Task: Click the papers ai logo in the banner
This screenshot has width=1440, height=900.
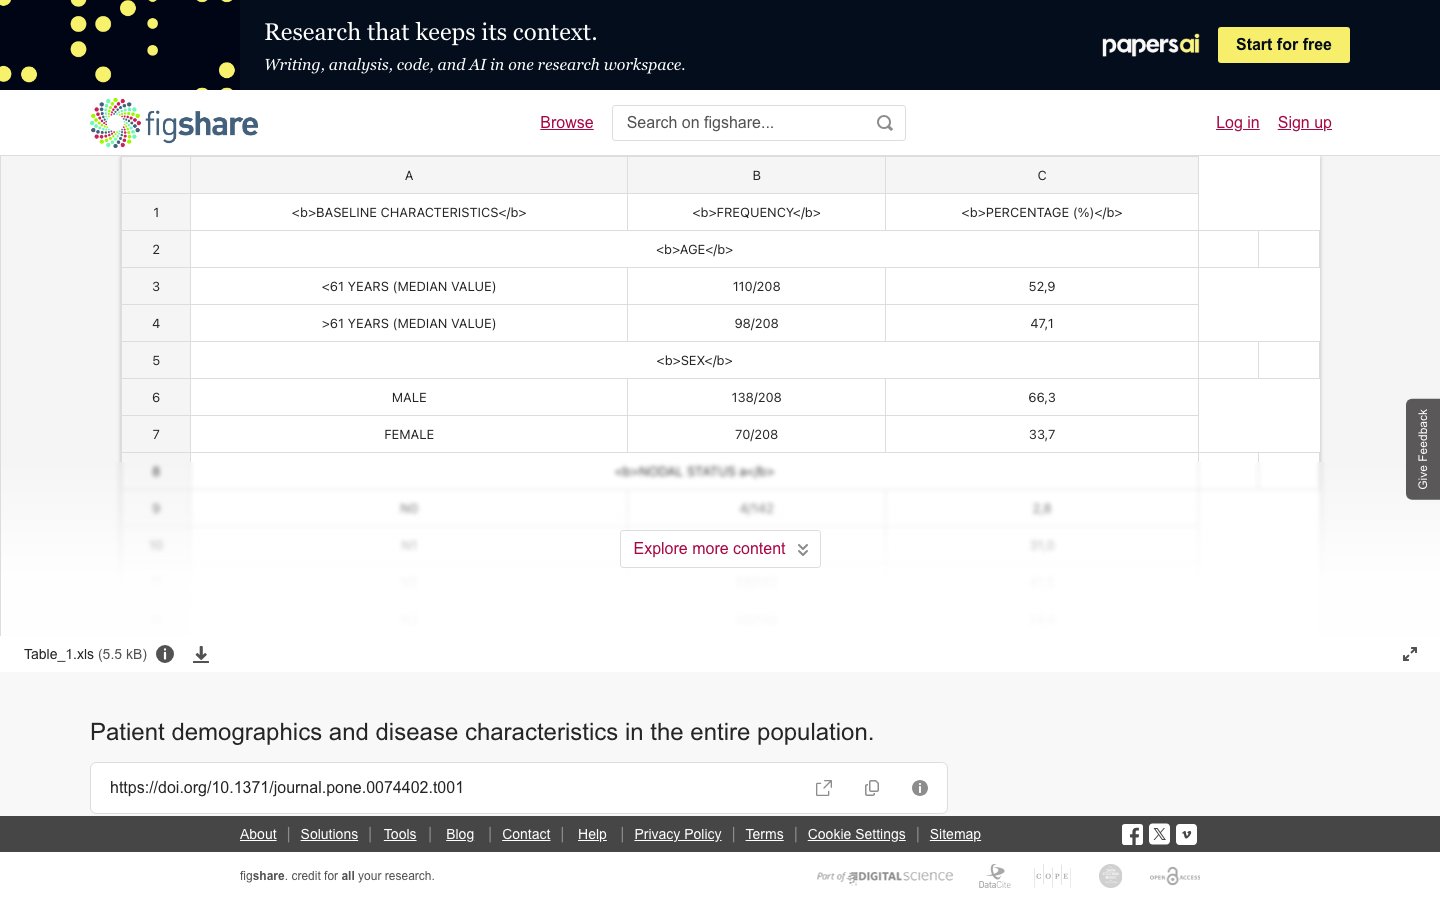Action: [1150, 45]
